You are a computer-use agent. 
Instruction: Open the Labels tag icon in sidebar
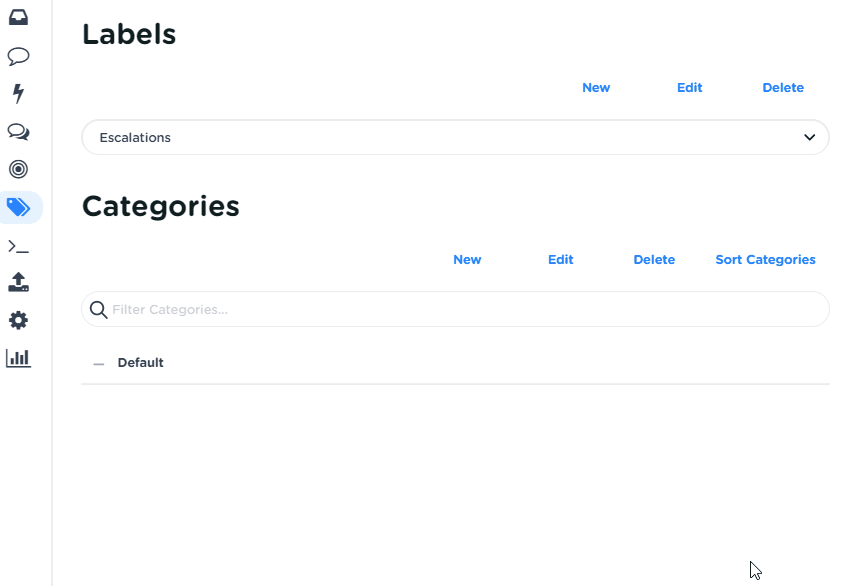coord(18,207)
